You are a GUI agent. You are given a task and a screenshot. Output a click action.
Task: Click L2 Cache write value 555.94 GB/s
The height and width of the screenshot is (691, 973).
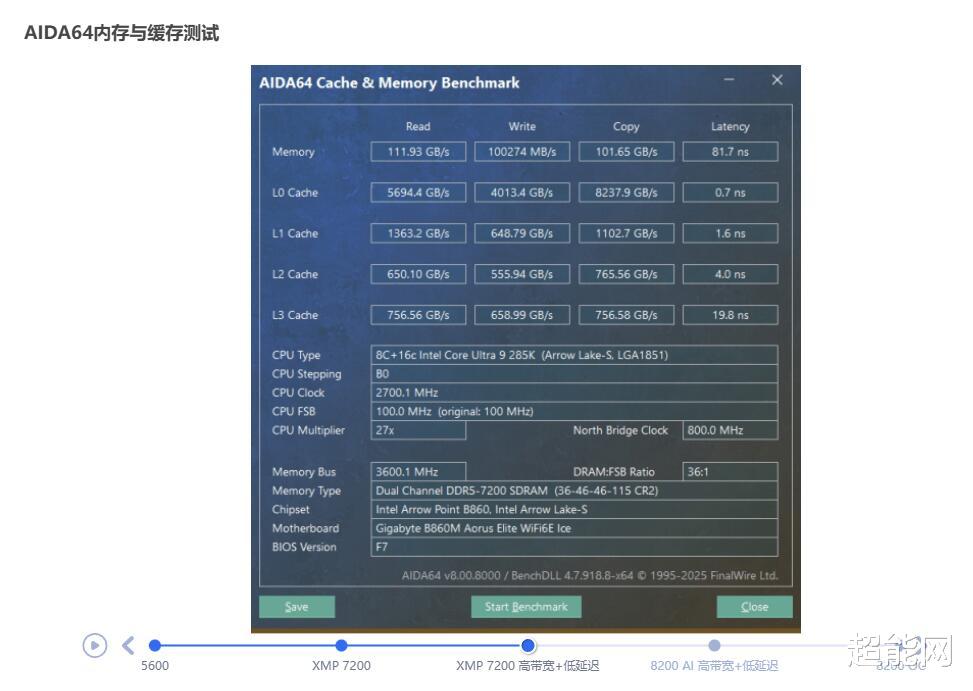coord(522,274)
